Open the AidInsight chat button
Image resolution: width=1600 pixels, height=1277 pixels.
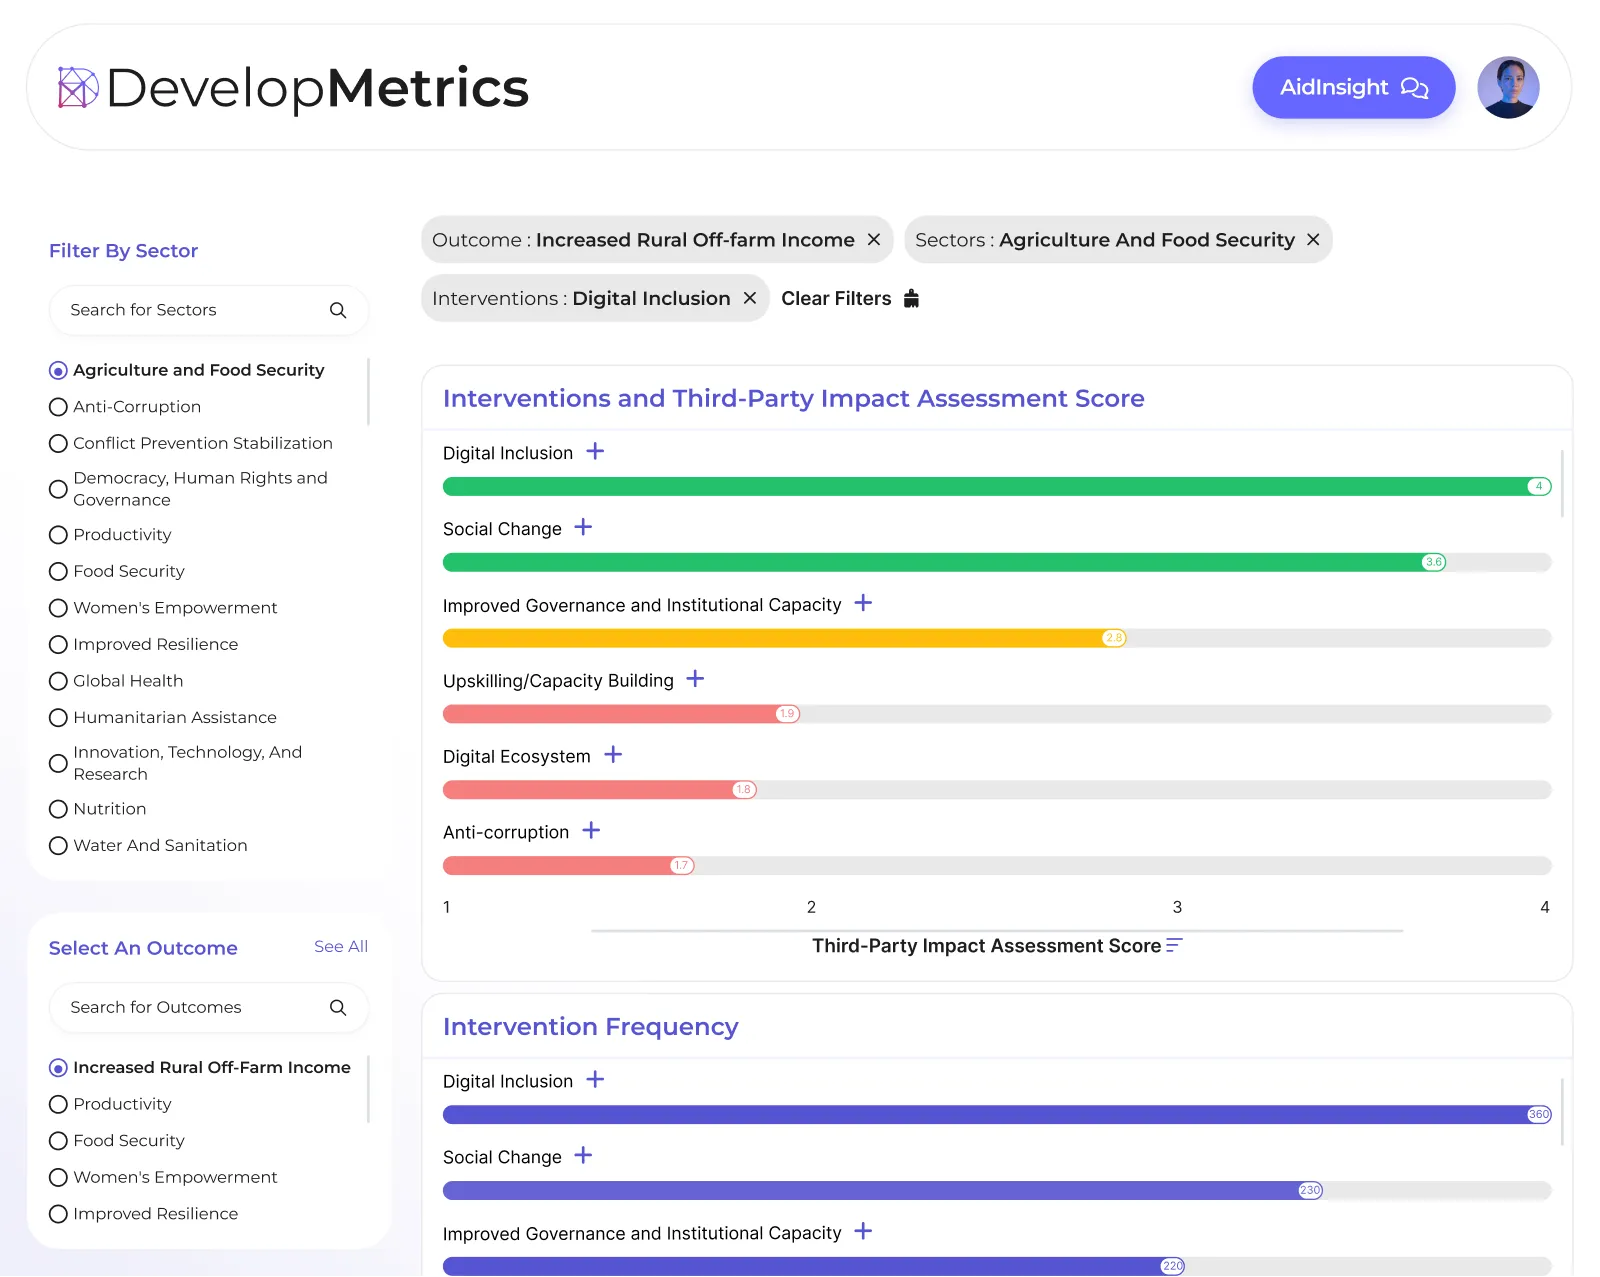[1353, 88]
